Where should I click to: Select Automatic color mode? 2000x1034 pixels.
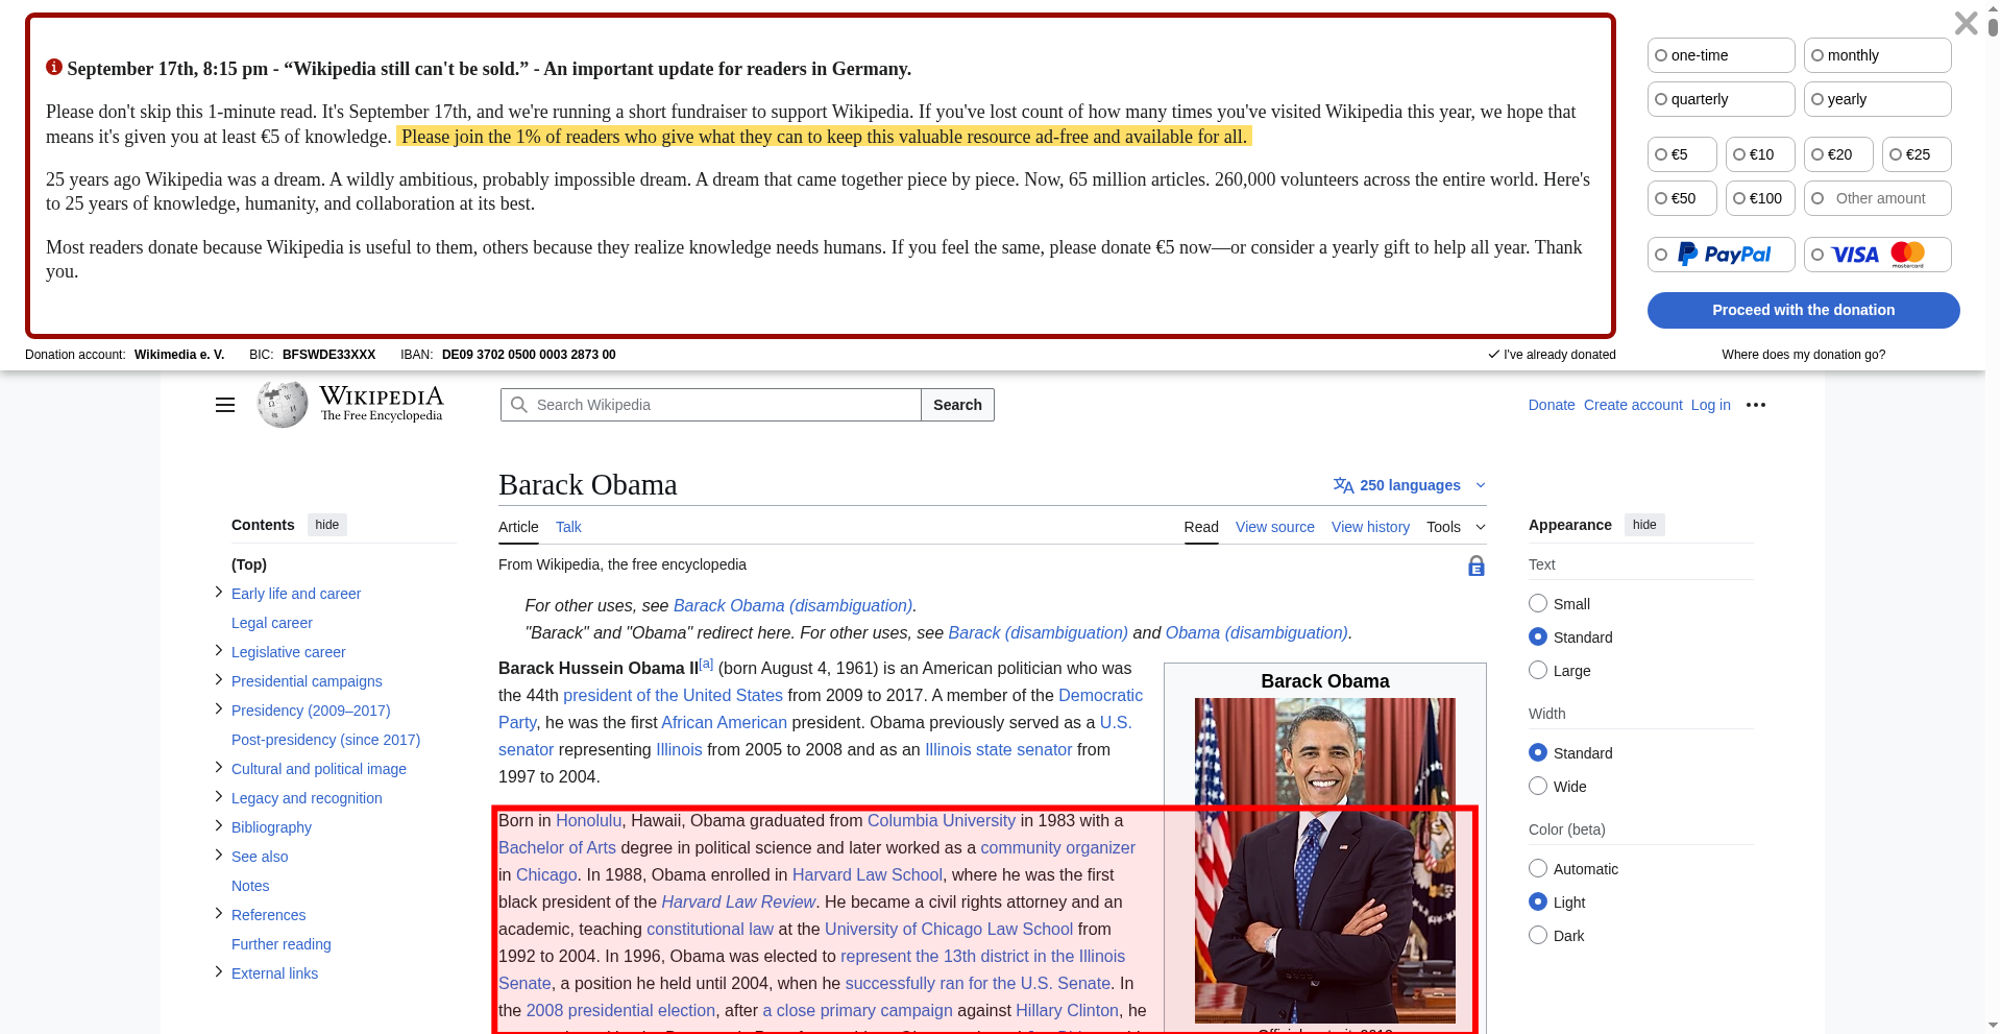click(1538, 868)
